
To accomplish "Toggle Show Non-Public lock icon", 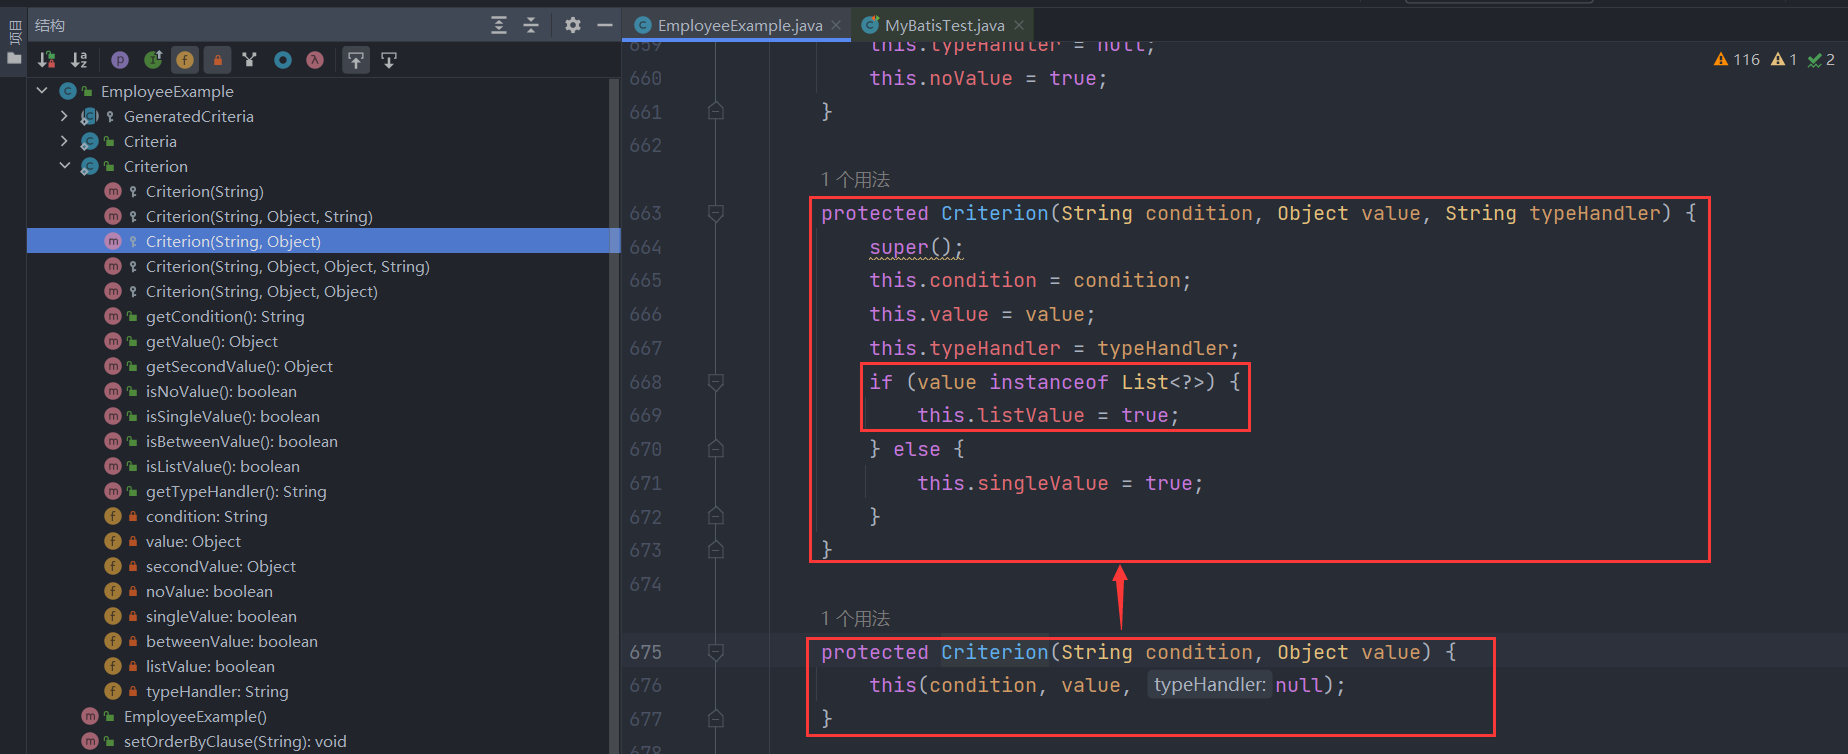I will (x=217, y=60).
